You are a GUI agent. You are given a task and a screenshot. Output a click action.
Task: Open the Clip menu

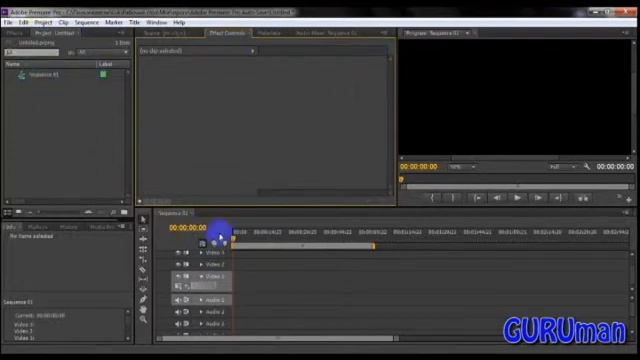pos(63,22)
